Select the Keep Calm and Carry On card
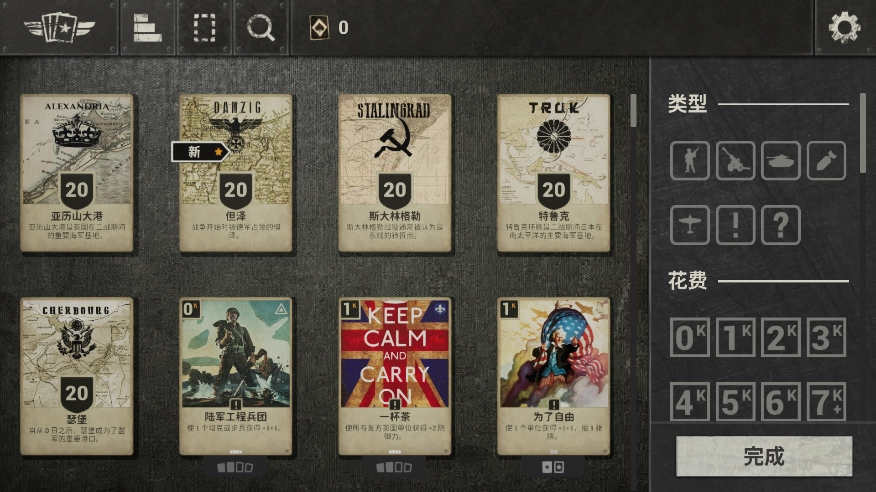This screenshot has width=876, height=492. (395, 376)
